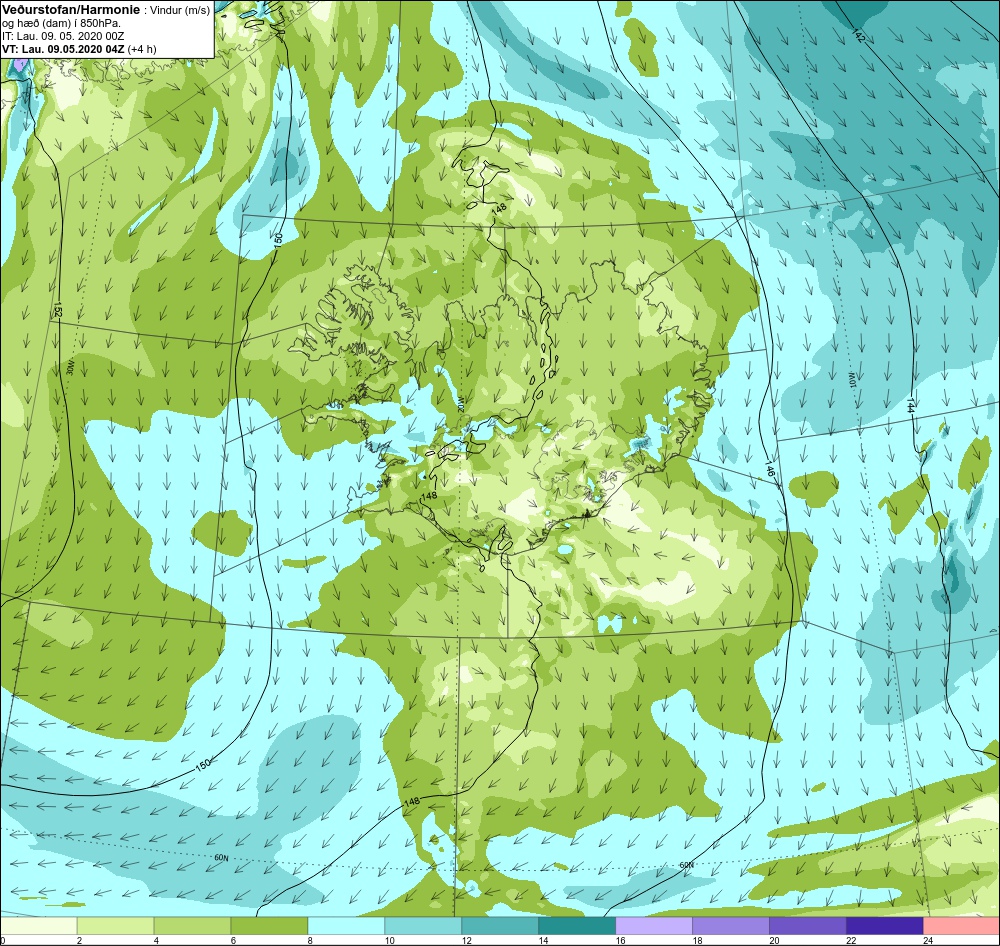Click the 14–16 m/s dark teal legend swatch
1000x946 pixels.
click(577, 926)
